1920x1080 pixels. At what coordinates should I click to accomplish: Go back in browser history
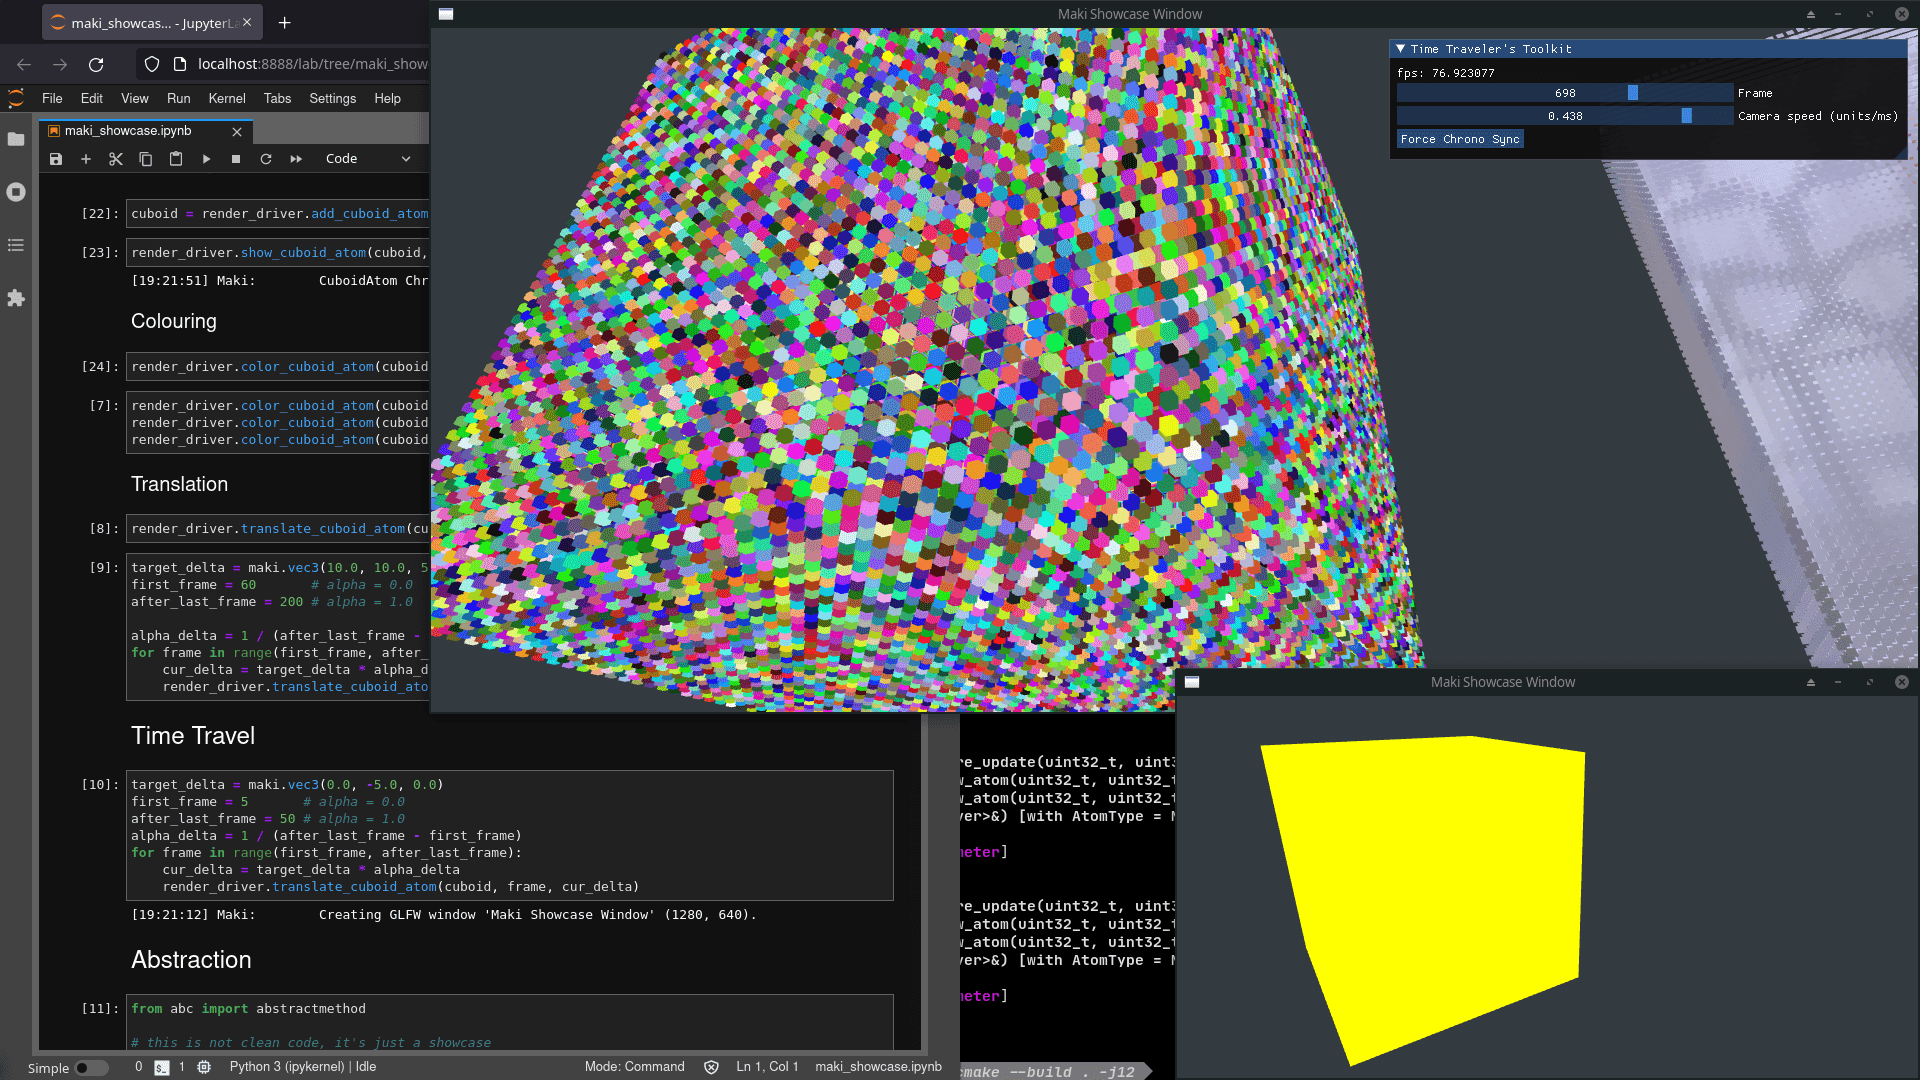[x=24, y=64]
